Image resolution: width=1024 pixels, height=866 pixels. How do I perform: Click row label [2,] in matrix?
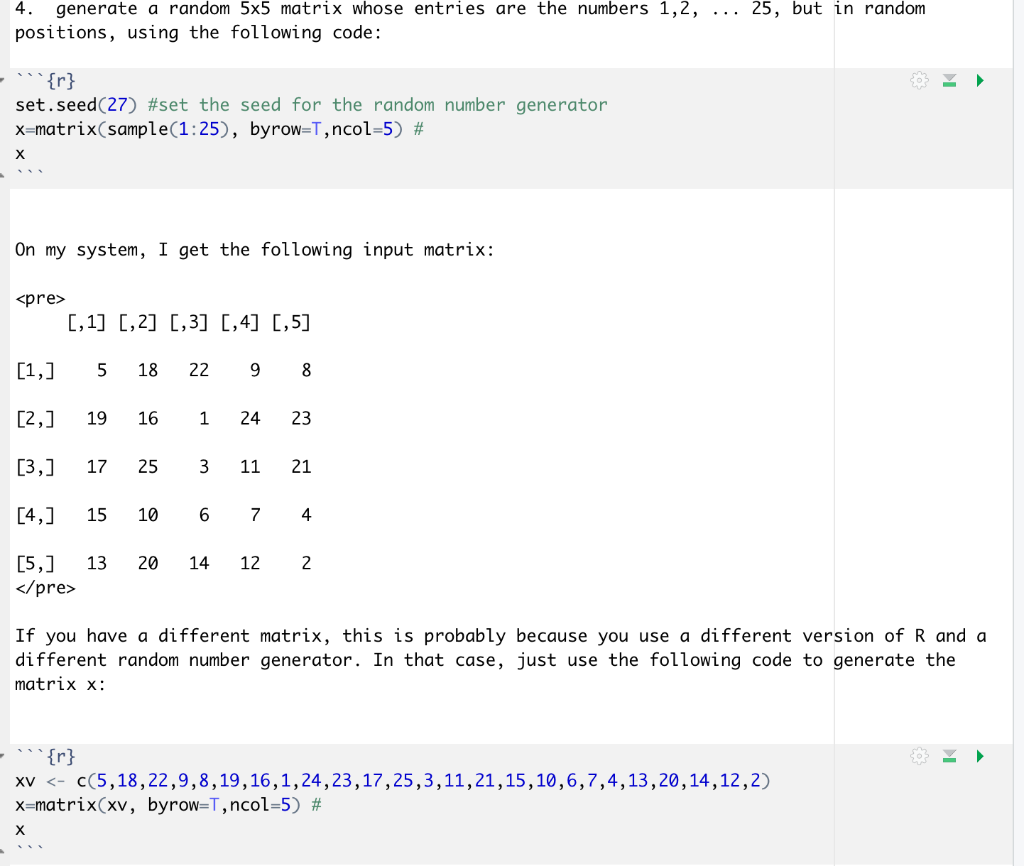click(x=35, y=419)
